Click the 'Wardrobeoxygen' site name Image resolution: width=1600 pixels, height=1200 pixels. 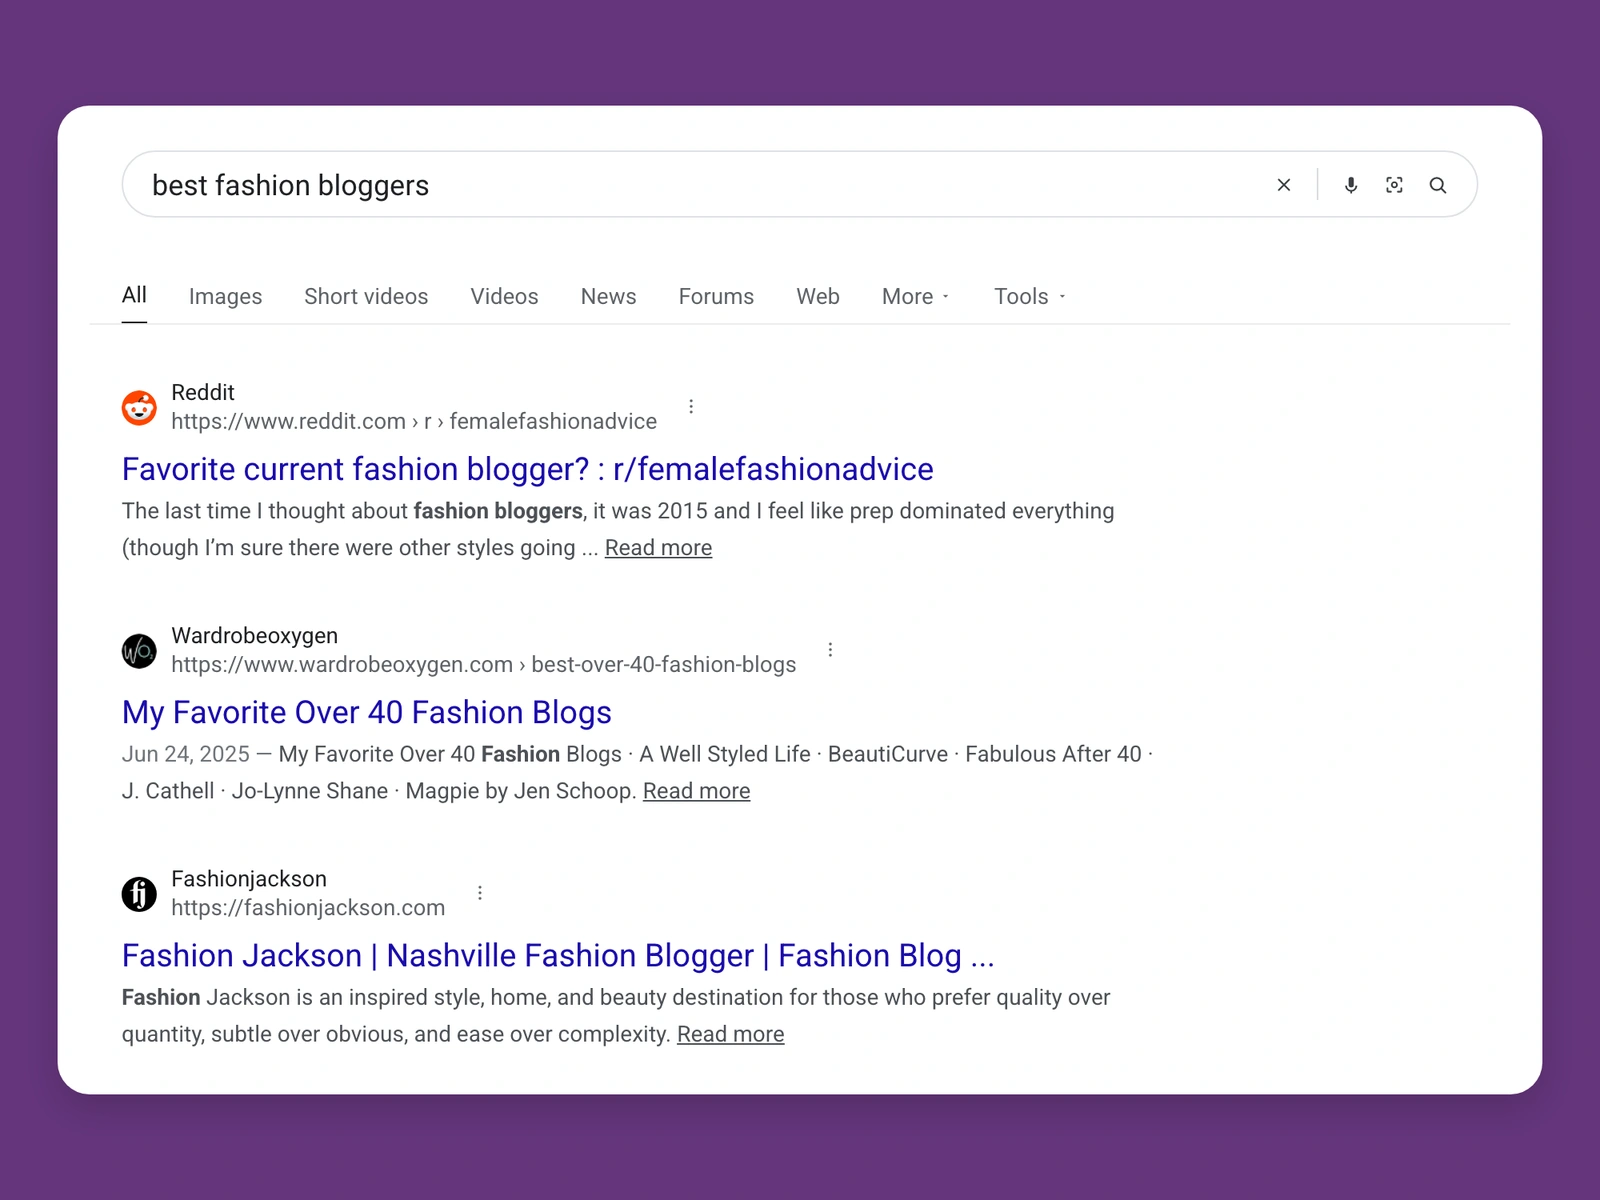click(254, 636)
